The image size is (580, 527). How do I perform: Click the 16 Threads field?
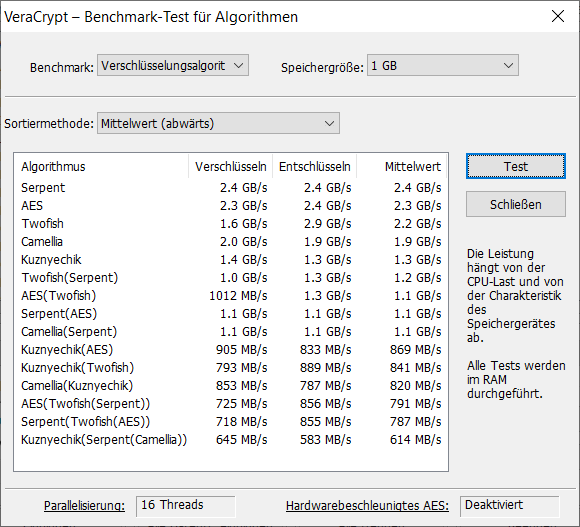tap(185, 506)
